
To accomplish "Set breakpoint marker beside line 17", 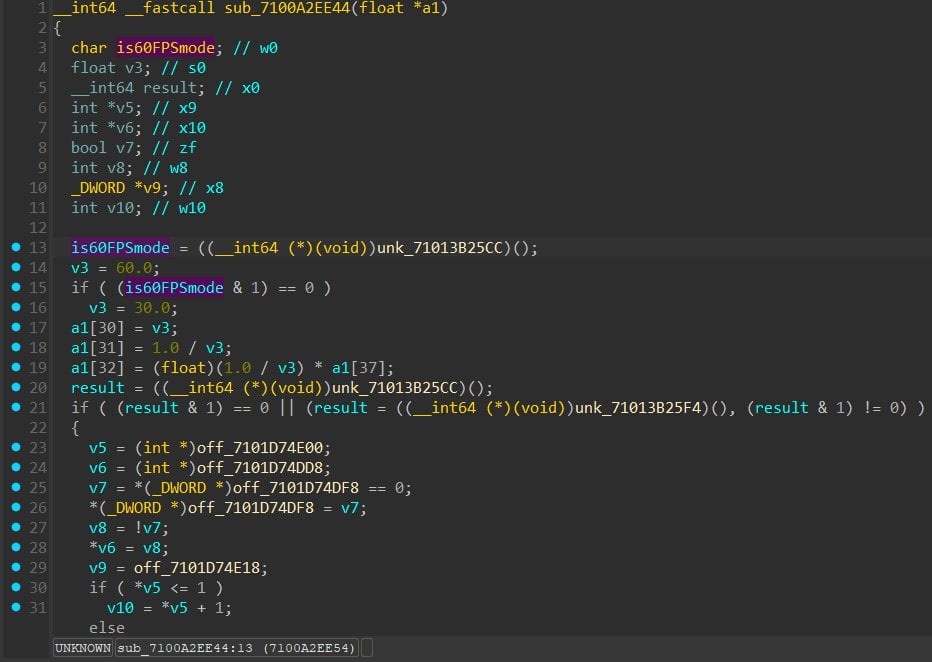I will (x=12, y=328).
